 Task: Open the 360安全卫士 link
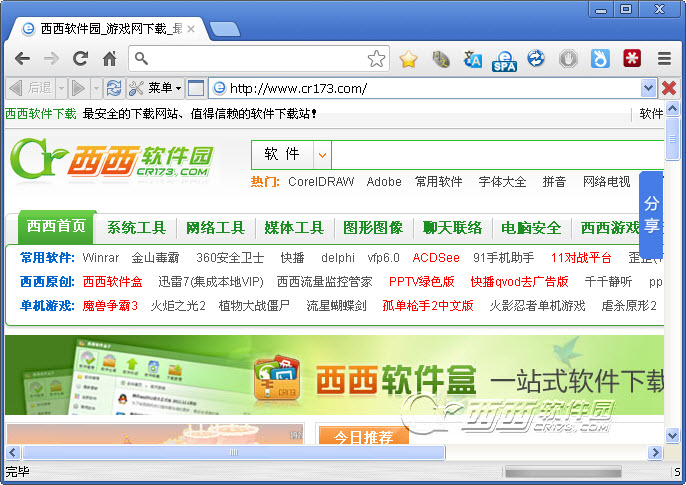tap(230, 258)
